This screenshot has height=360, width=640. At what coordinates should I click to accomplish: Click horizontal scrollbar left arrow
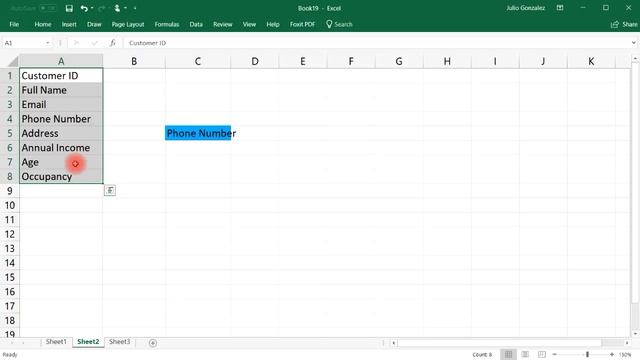coord(393,343)
